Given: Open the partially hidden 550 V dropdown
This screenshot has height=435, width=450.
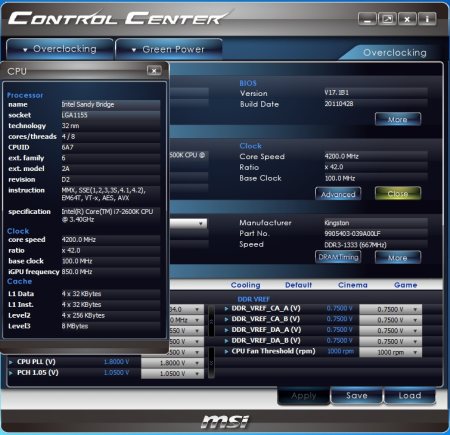Looking at the screenshot, I should pos(187,331).
